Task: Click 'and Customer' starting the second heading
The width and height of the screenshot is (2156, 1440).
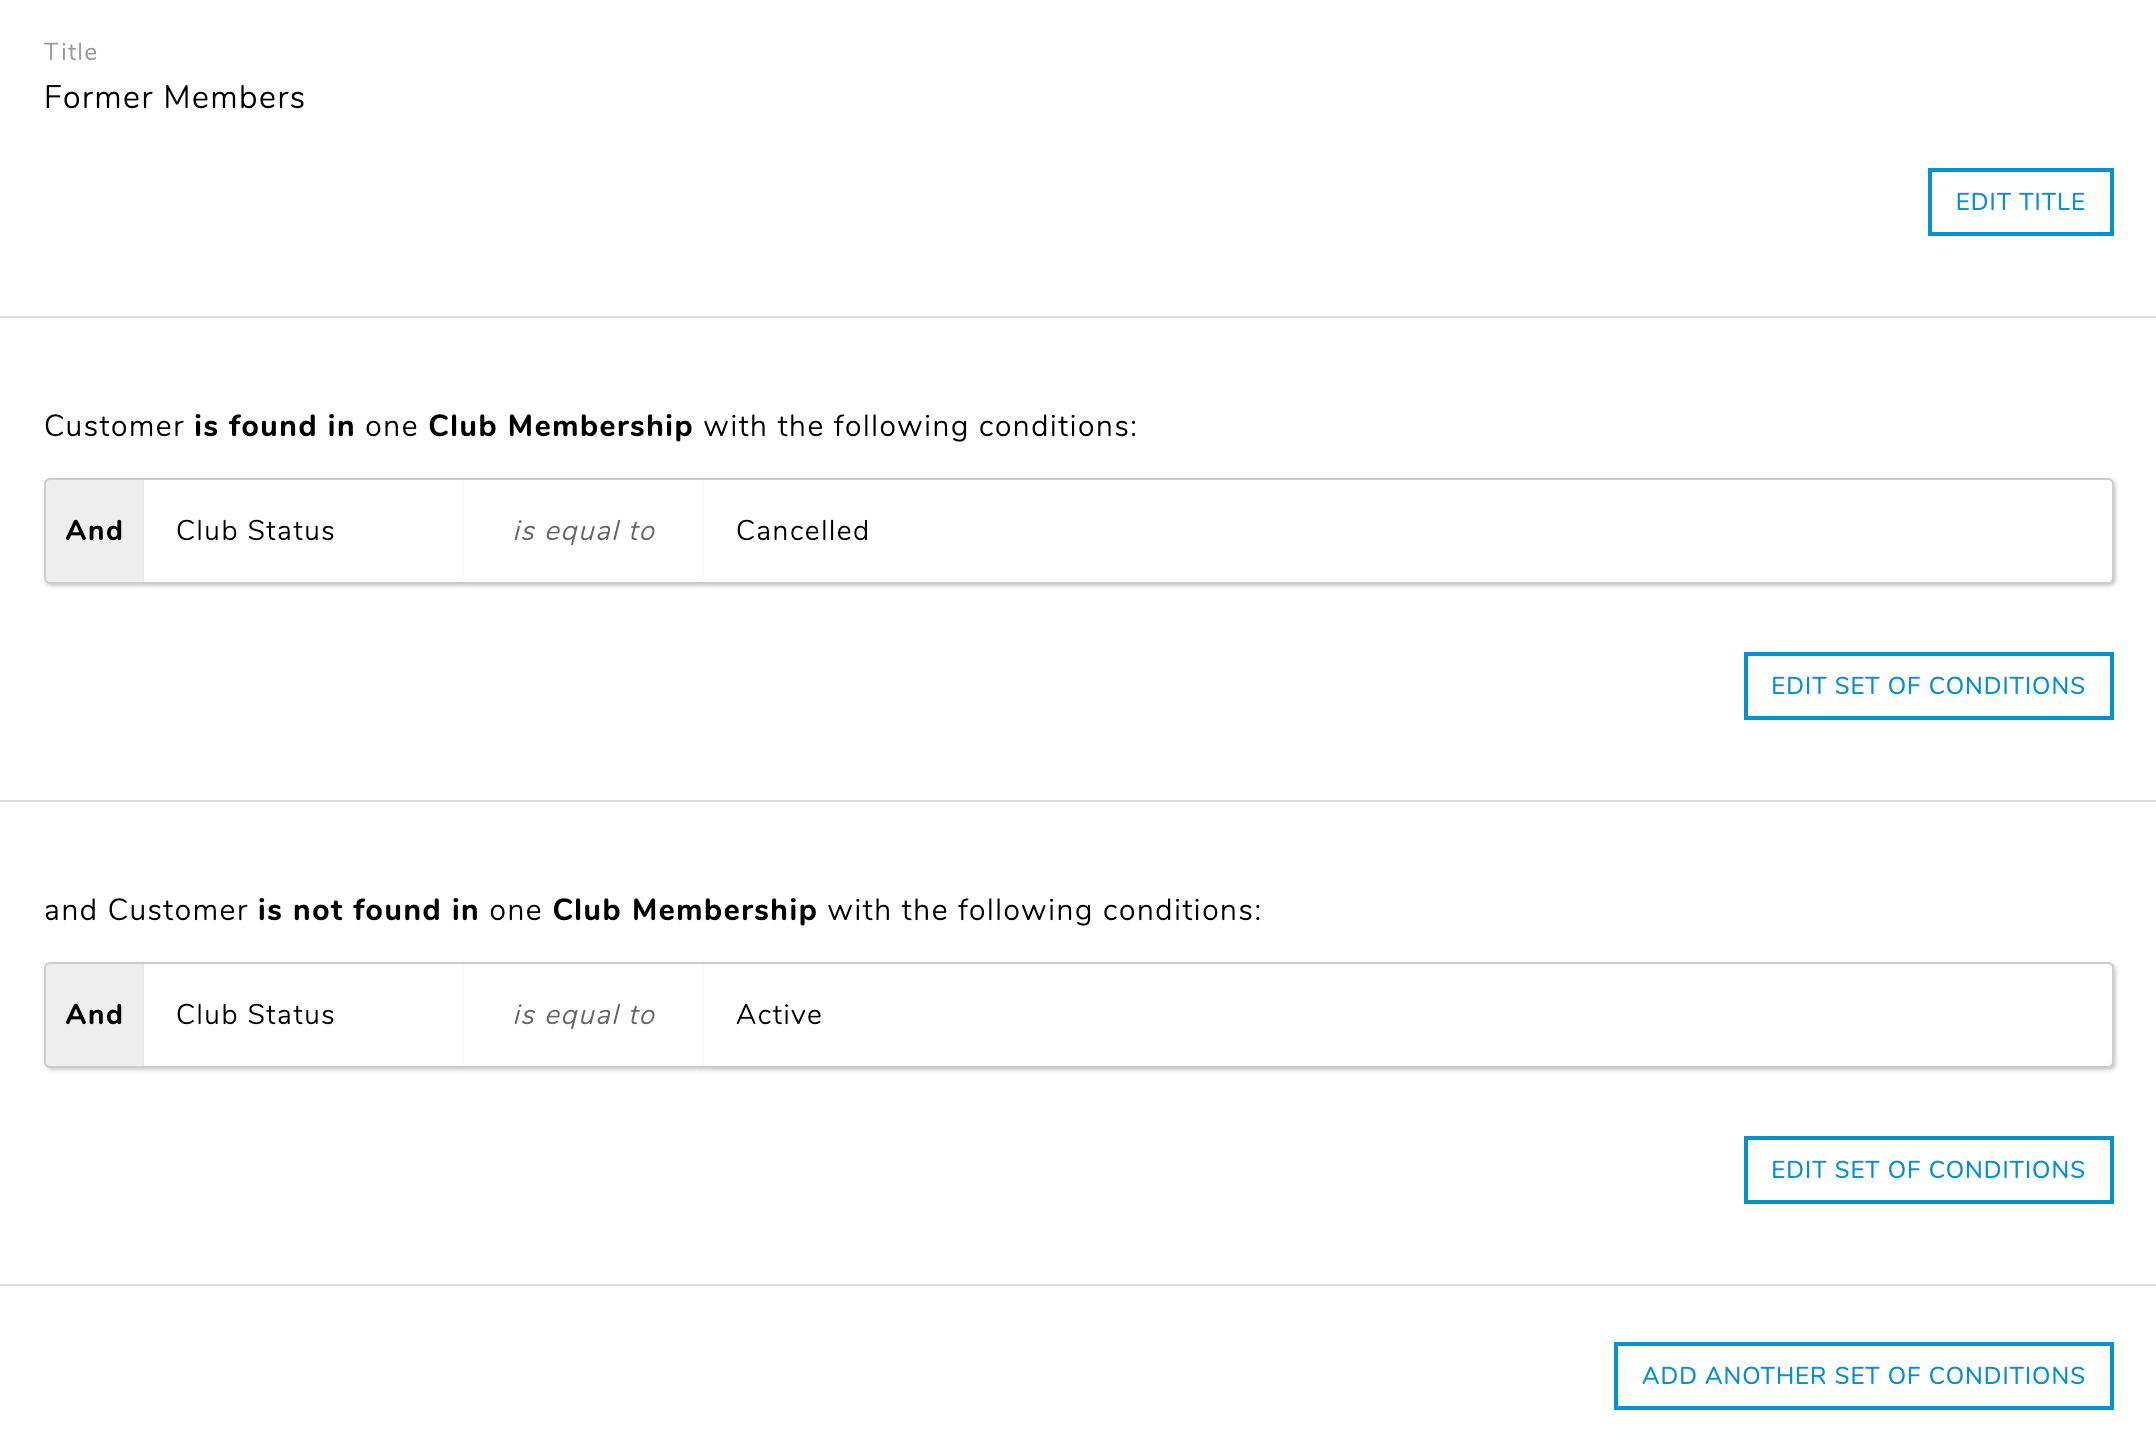Action: pos(146,911)
